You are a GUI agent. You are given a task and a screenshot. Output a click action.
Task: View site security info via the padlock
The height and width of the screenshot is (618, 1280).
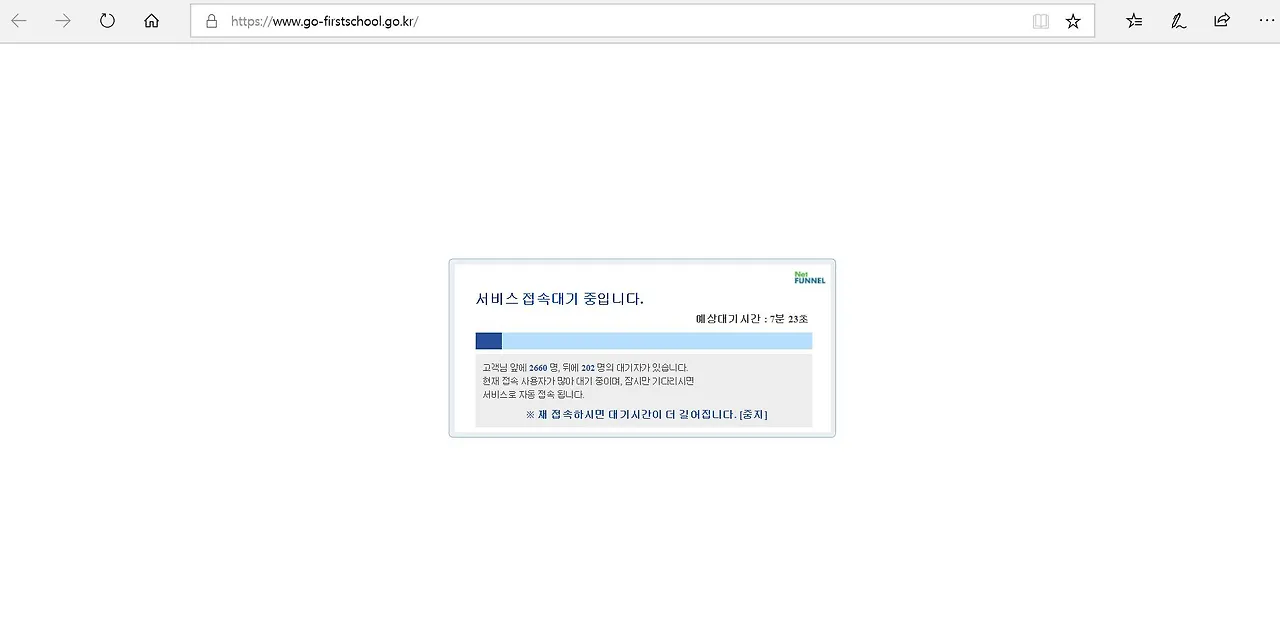(x=210, y=20)
